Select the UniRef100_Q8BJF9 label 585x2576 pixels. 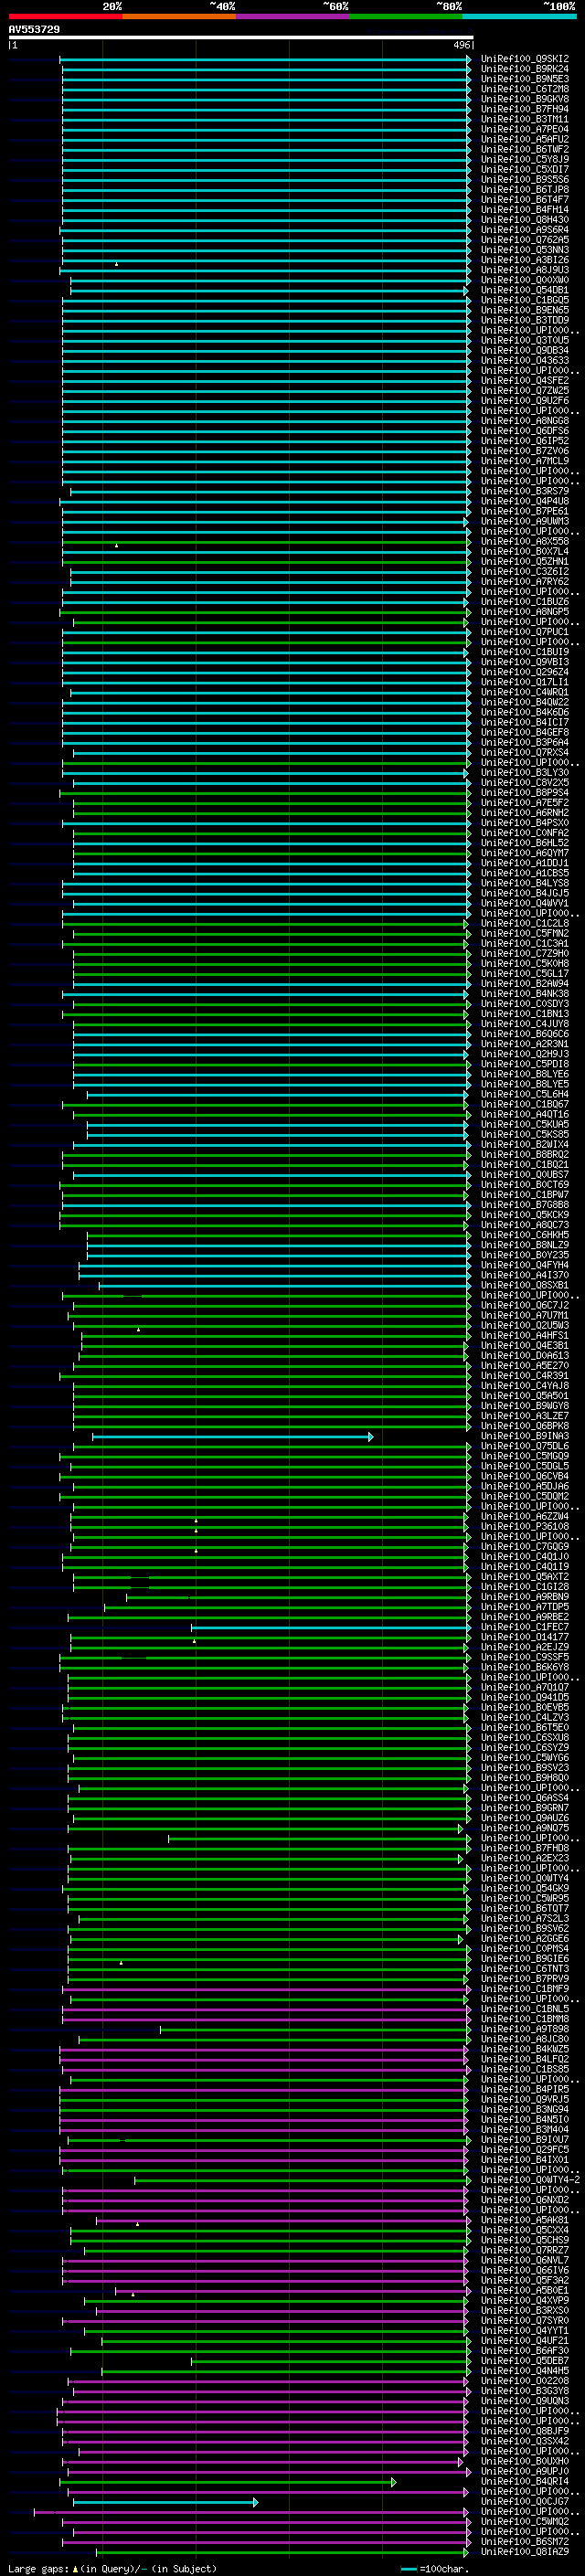tap(525, 2431)
